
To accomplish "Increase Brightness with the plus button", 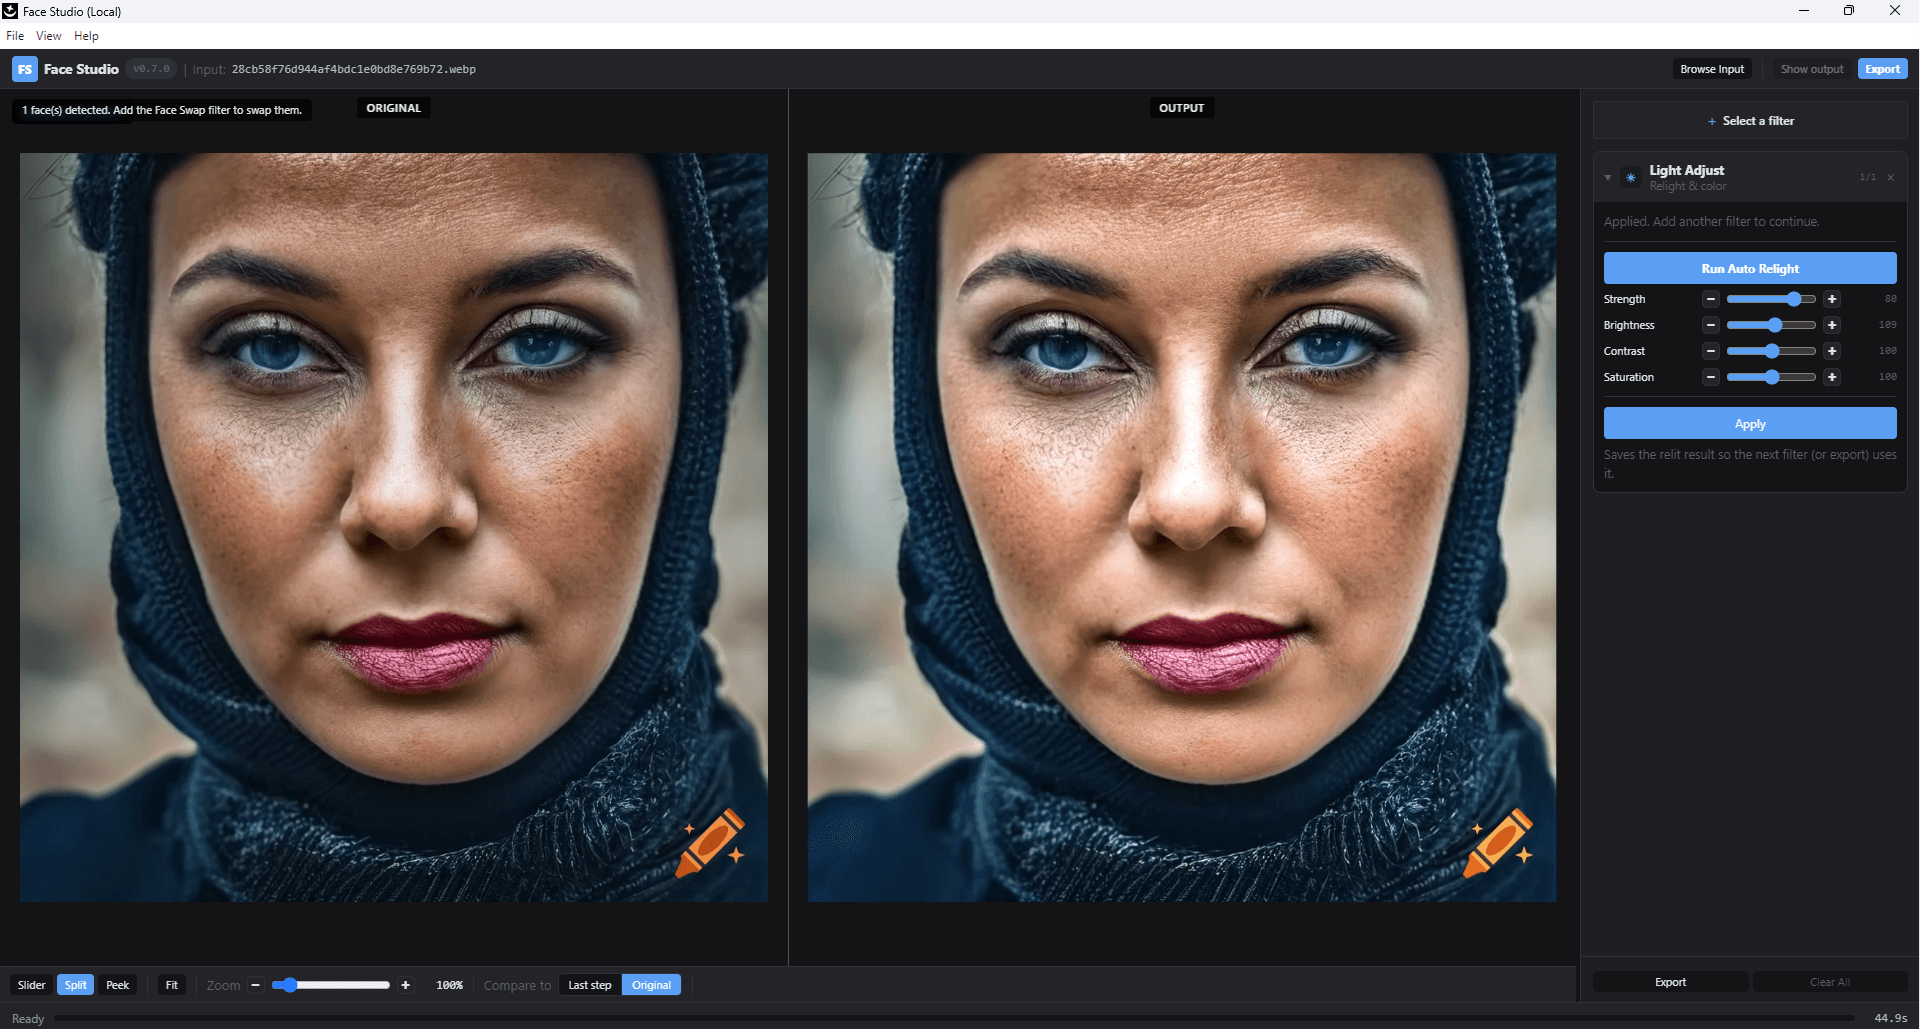I will coord(1832,325).
